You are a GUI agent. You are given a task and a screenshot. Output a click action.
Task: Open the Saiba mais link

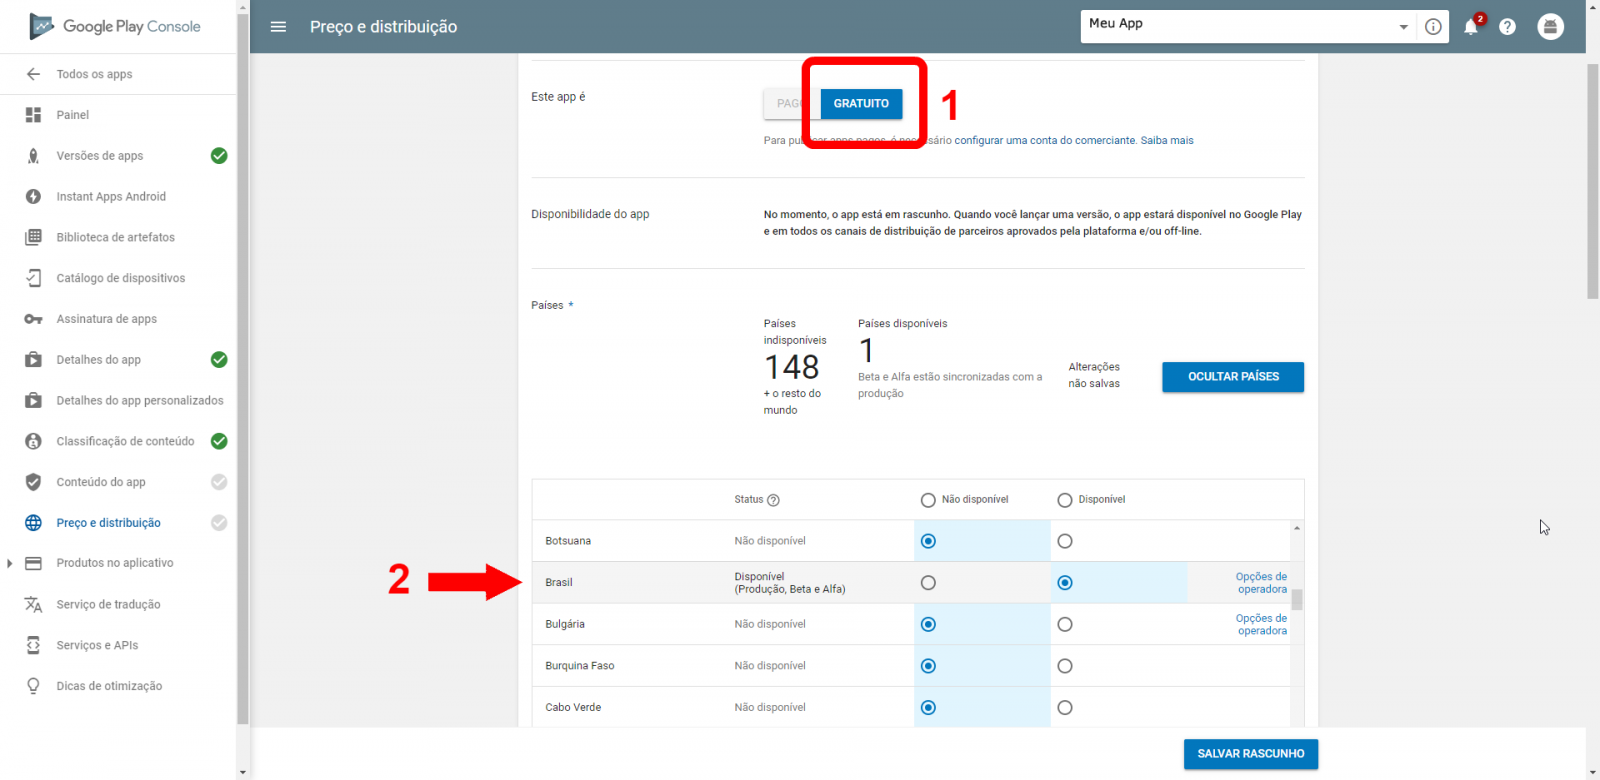coord(1167,141)
